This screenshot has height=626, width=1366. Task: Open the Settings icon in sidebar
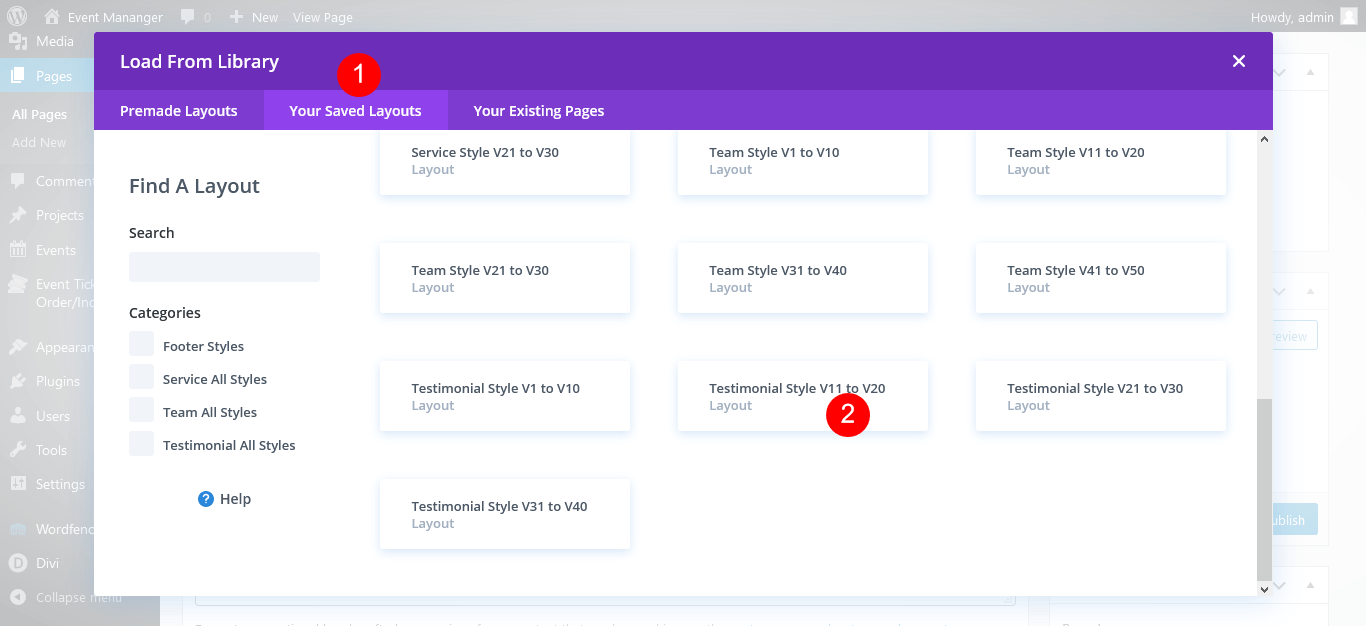(x=18, y=484)
